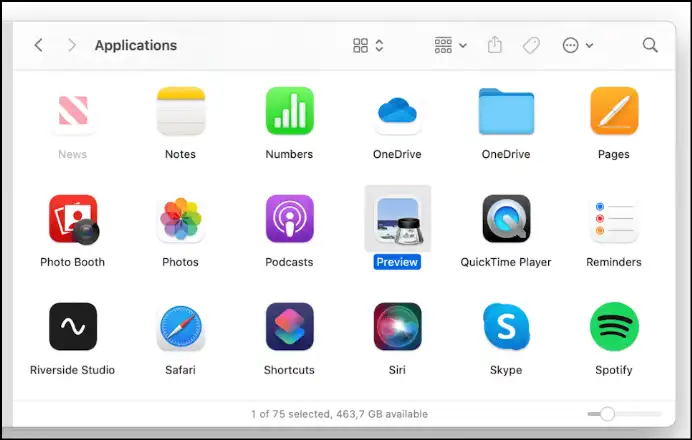Select the Podcasts app icon

click(x=290, y=219)
